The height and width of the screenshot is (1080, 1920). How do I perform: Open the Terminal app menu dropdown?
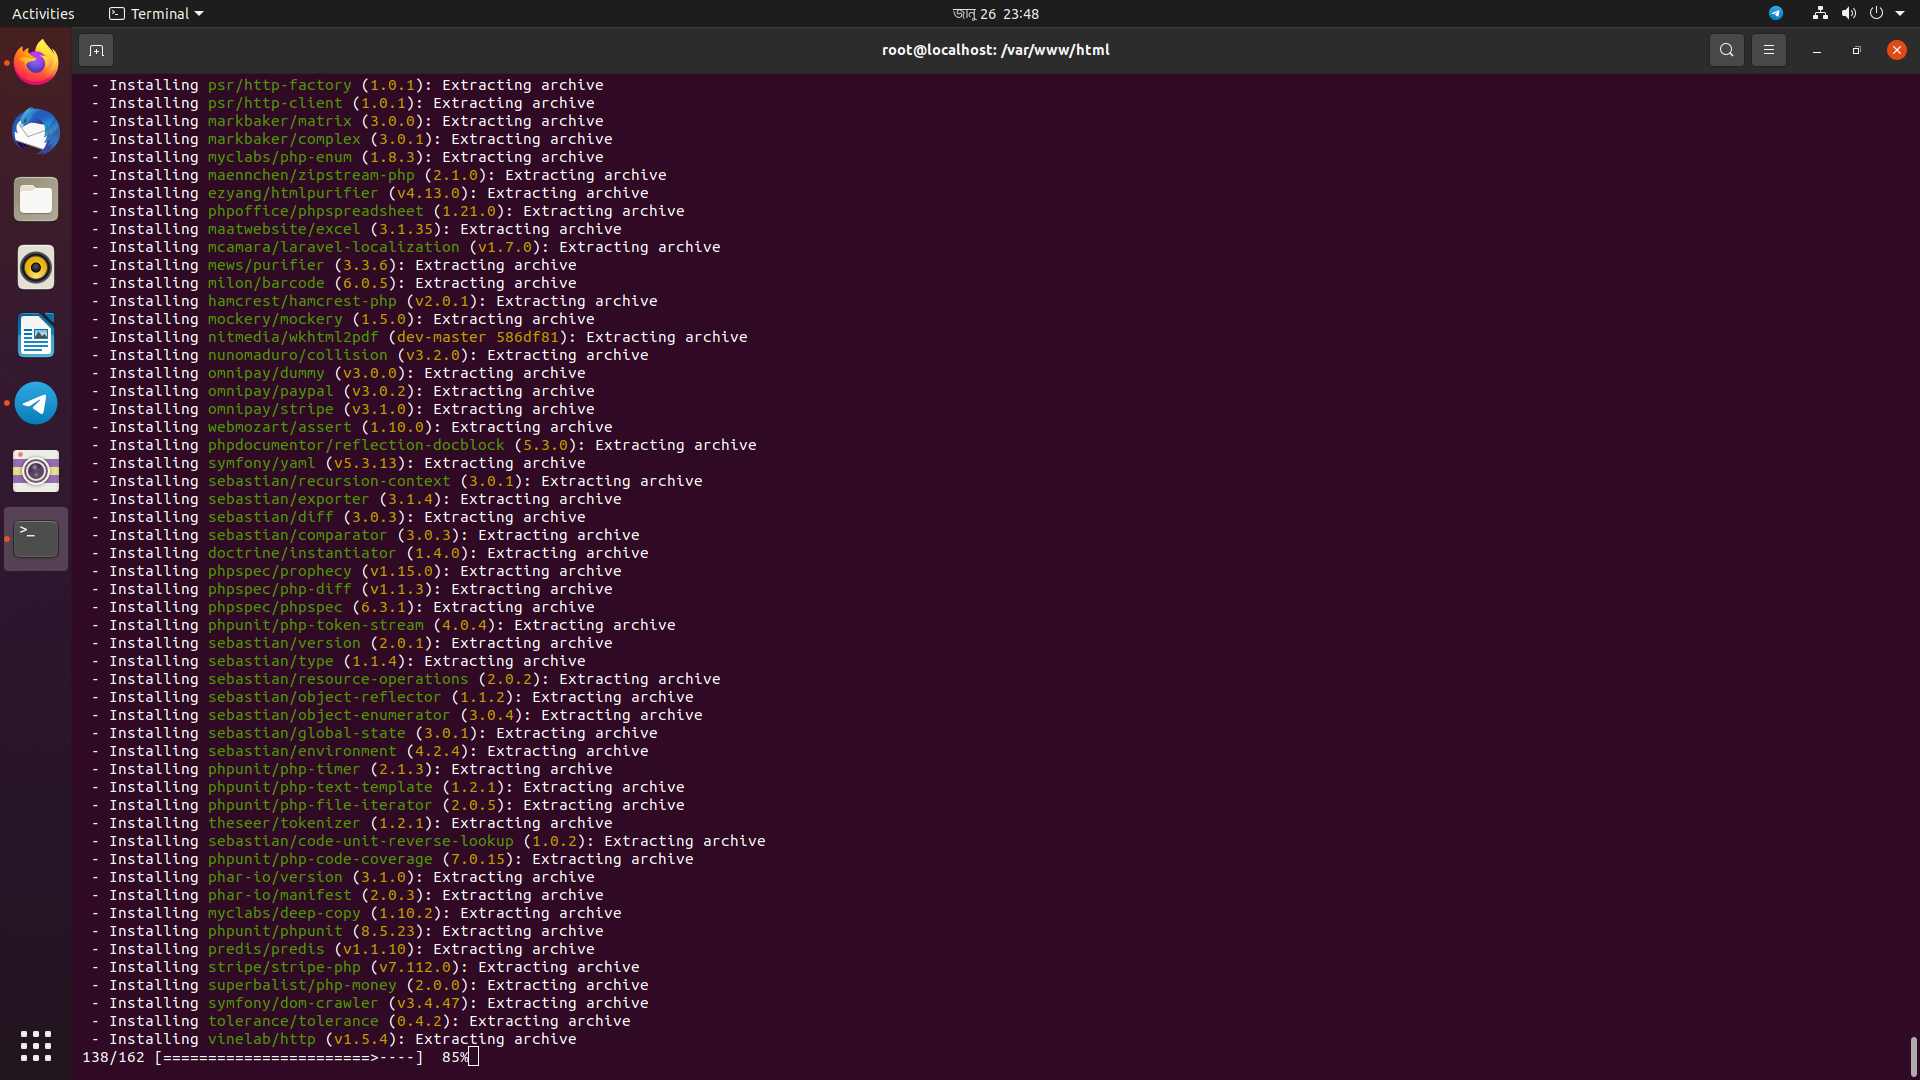[x=156, y=13]
